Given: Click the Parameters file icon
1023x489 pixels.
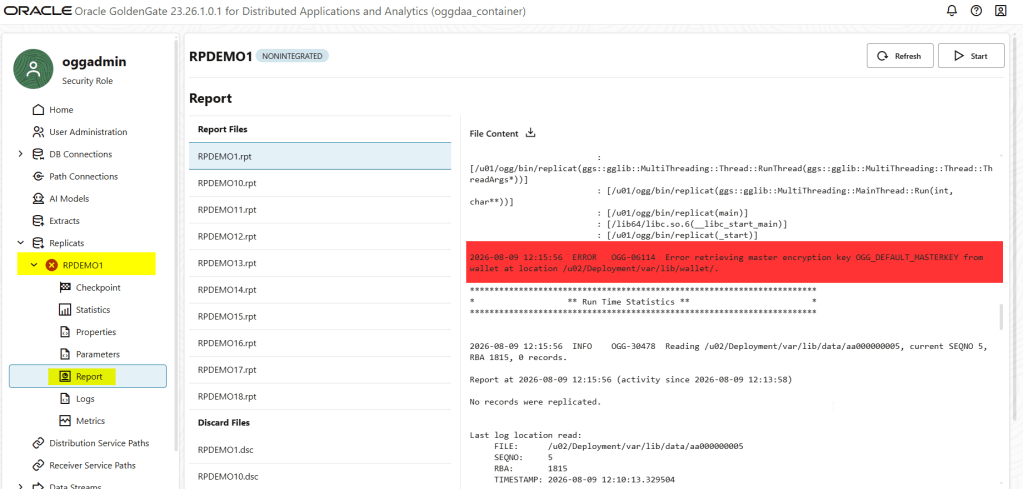Looking at the screenshot, I should pos(65,354).
